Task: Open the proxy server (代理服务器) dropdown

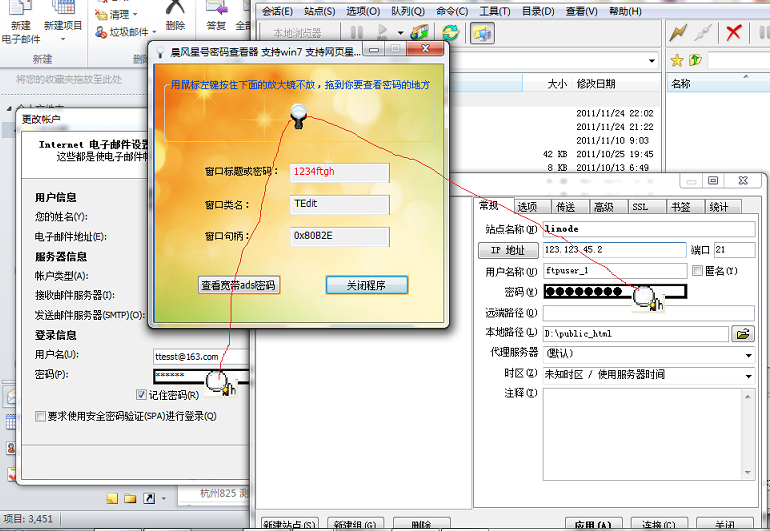Action: (x=748, y=354)
